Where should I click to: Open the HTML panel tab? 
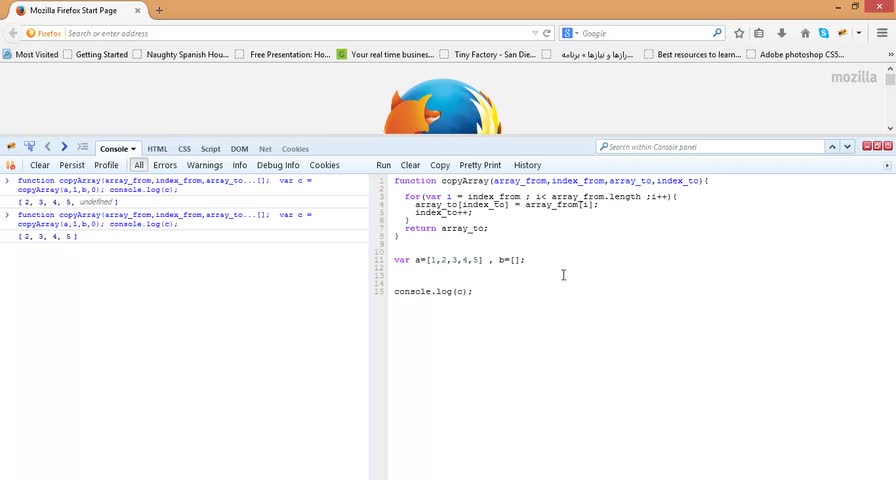157,149
